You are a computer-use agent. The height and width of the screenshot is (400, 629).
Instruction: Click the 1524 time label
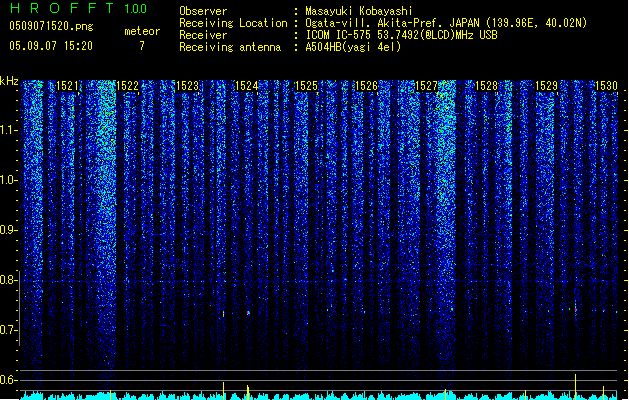[x=246, y=85]
